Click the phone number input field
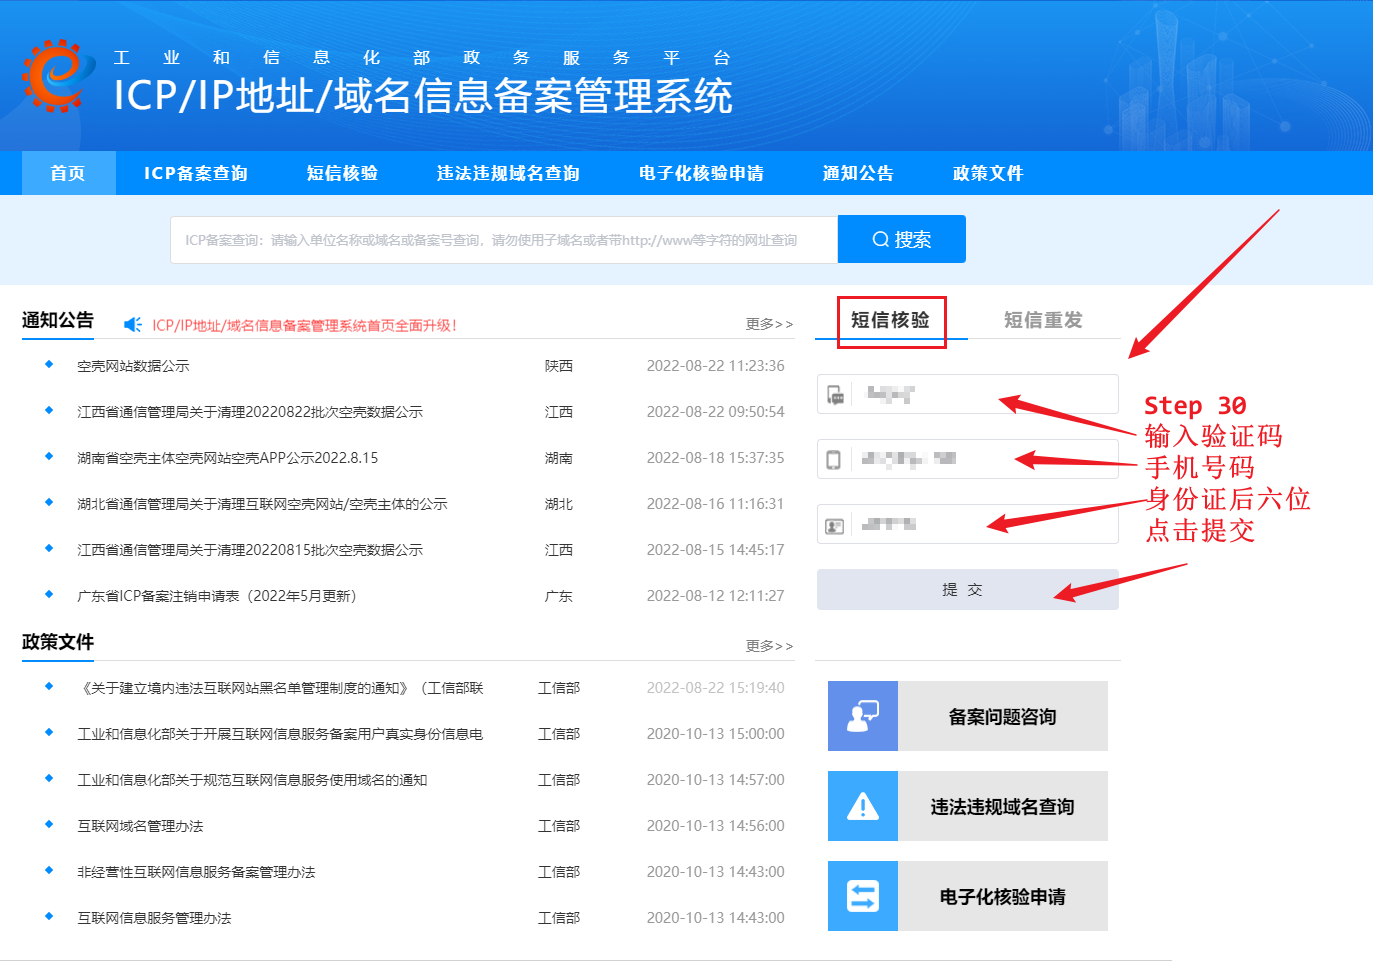This screenshot has height=969, width=1373. [968, 459]
